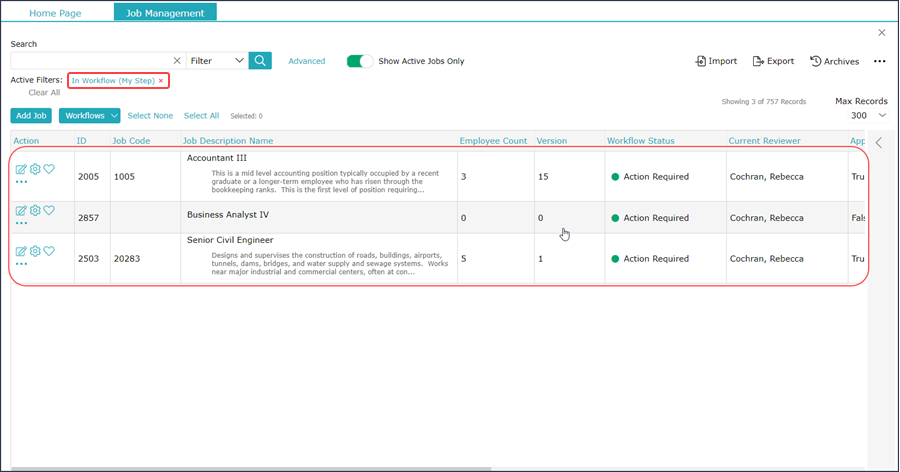
Task: Toggle Show Active Jobs Only switch
Action: coord(359,61)
